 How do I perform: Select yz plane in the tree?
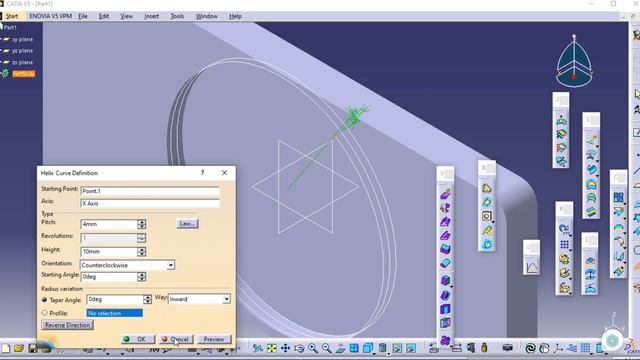click(x=22, y=51)
